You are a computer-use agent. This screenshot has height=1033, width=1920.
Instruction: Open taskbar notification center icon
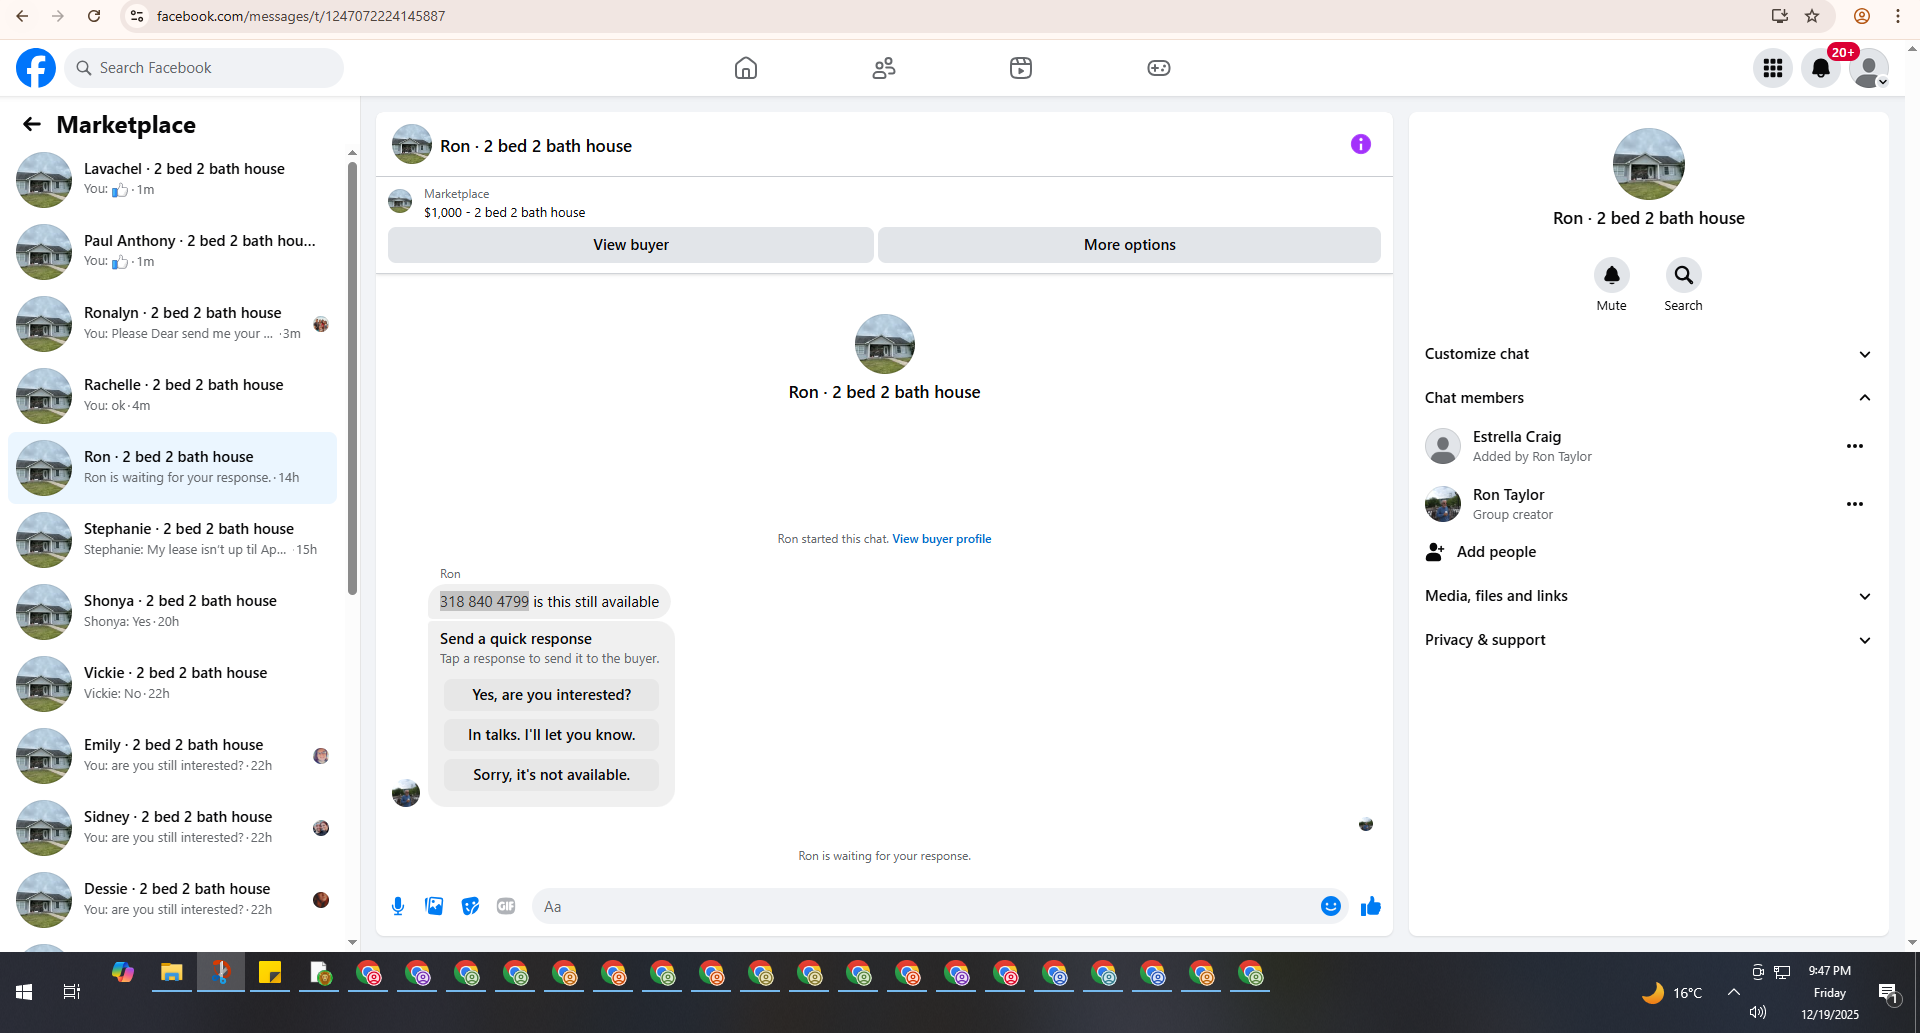(1888, 993)
